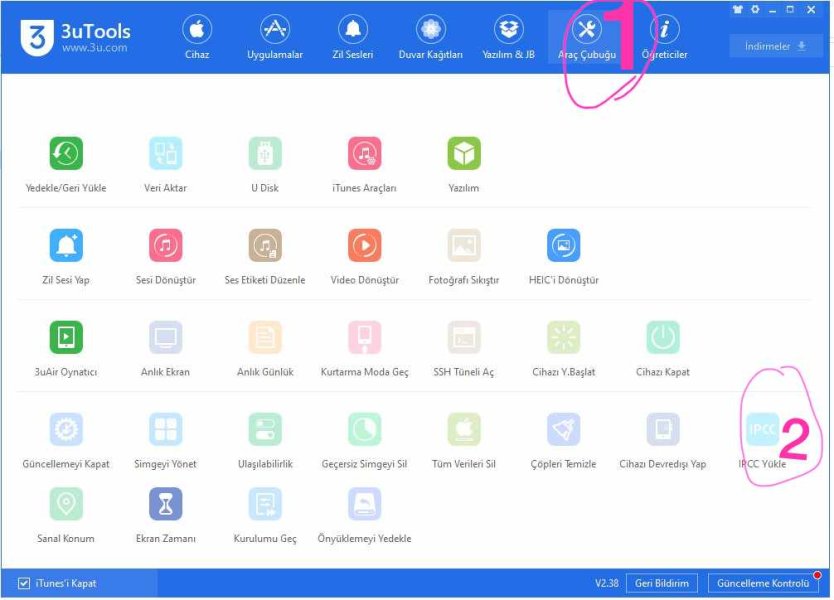Viewport: 834px width, 600px height.
Task: Click the İndirmeler button
Action: [775, 46]
